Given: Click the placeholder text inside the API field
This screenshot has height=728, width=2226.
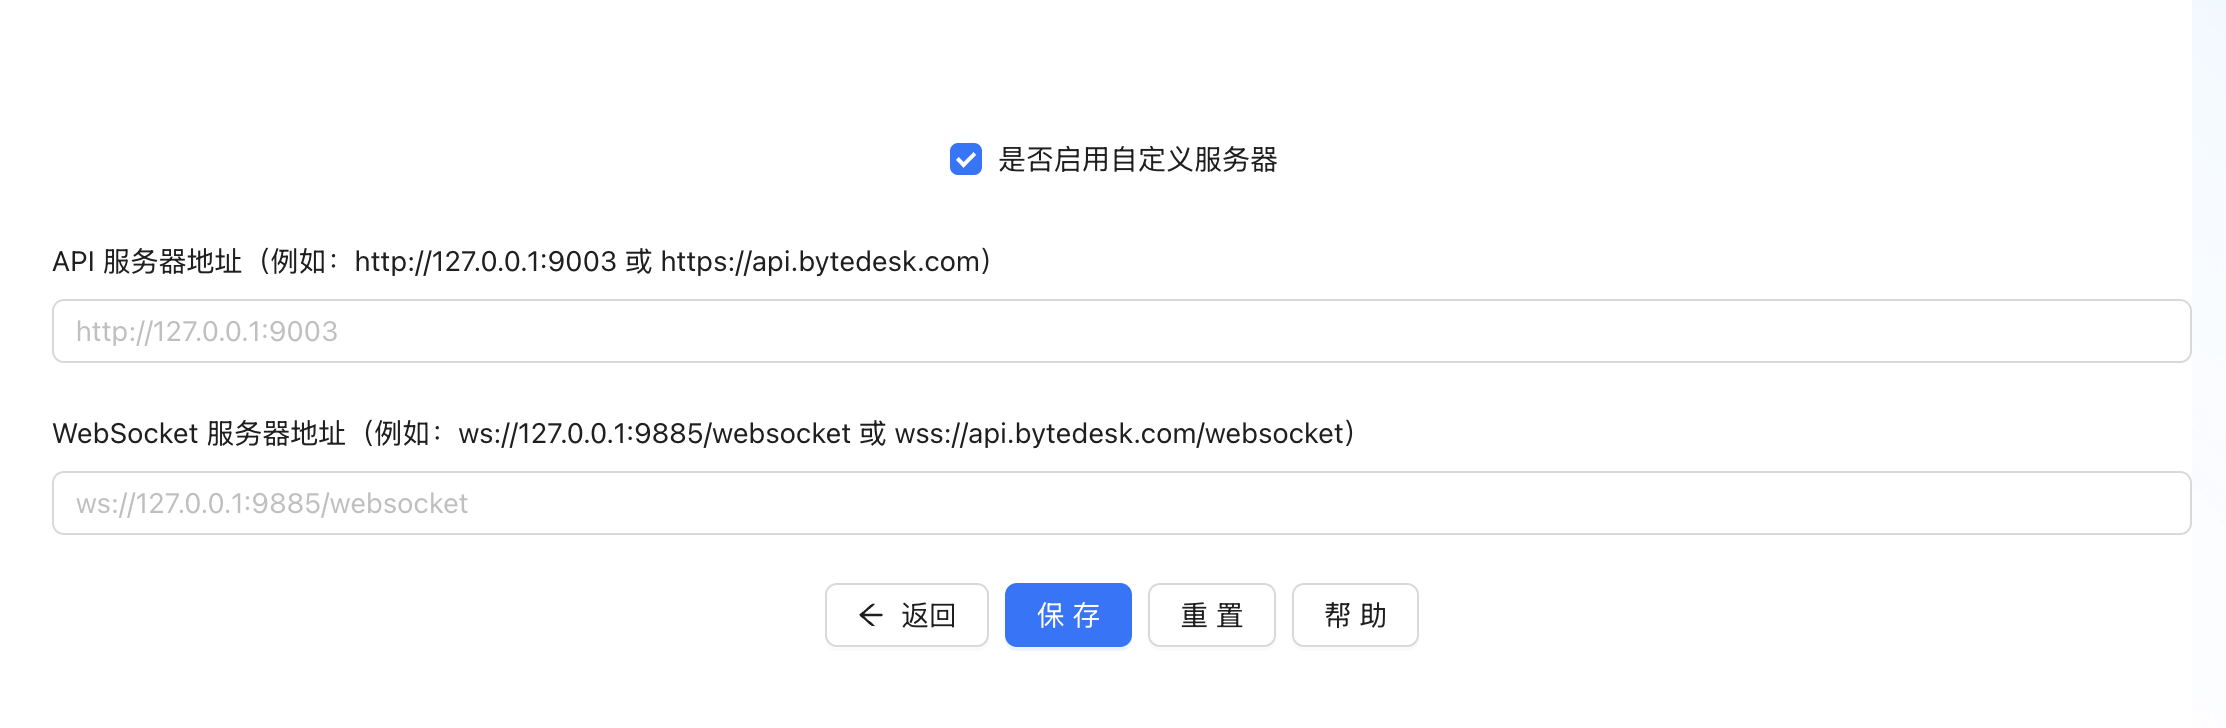Looking at the screenshot, I should [x=207, y=332].
